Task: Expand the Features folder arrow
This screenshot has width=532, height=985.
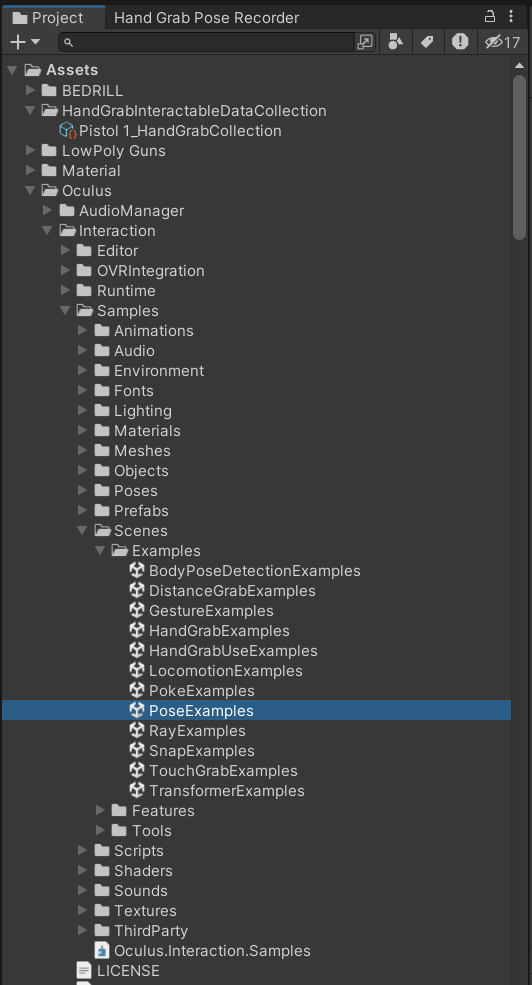Action: (100, 810)
